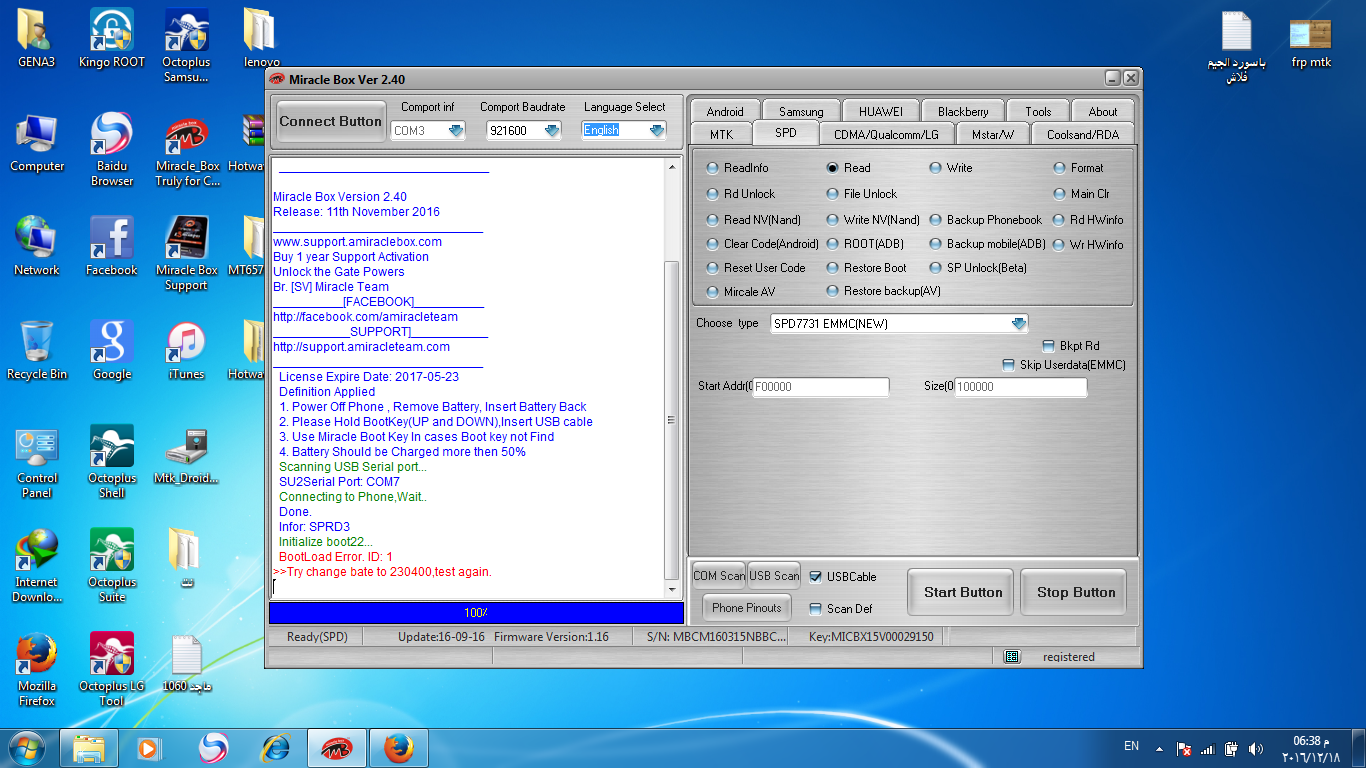The width and height of the screenshot is (1366, 768).
Task: Open the Comport Baudrate dropdown
Action: 552,131
